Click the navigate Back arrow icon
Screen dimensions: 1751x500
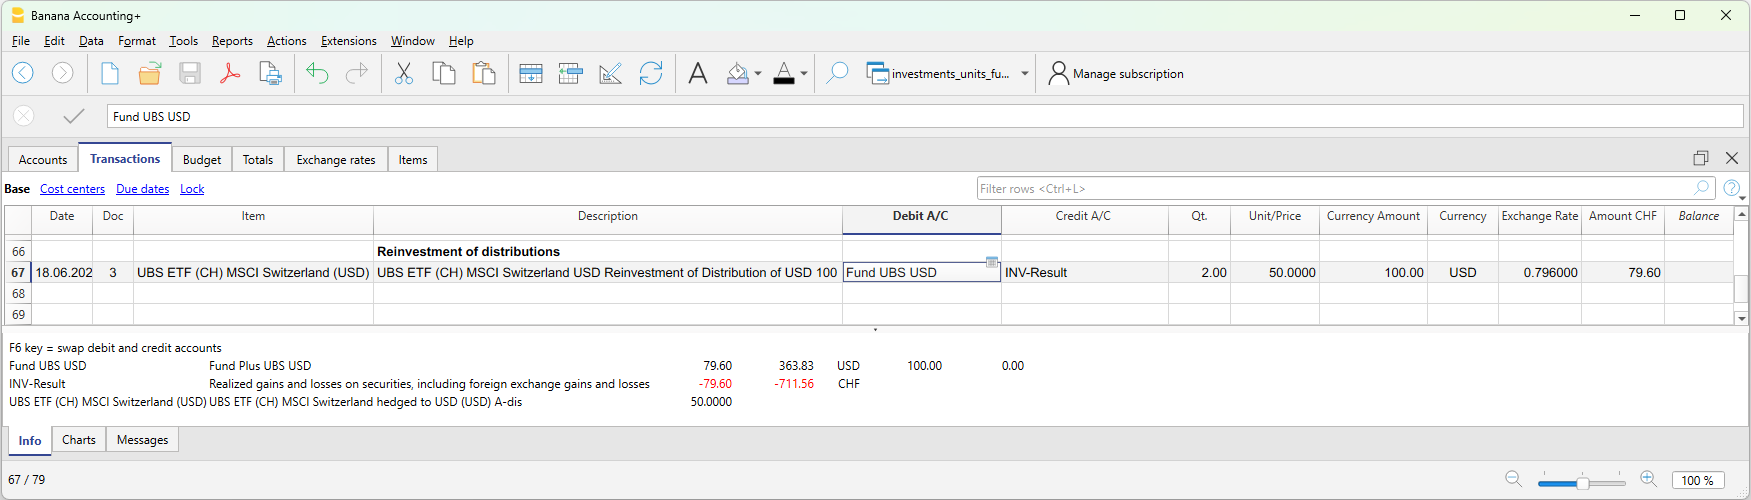(x=23, y=73)
